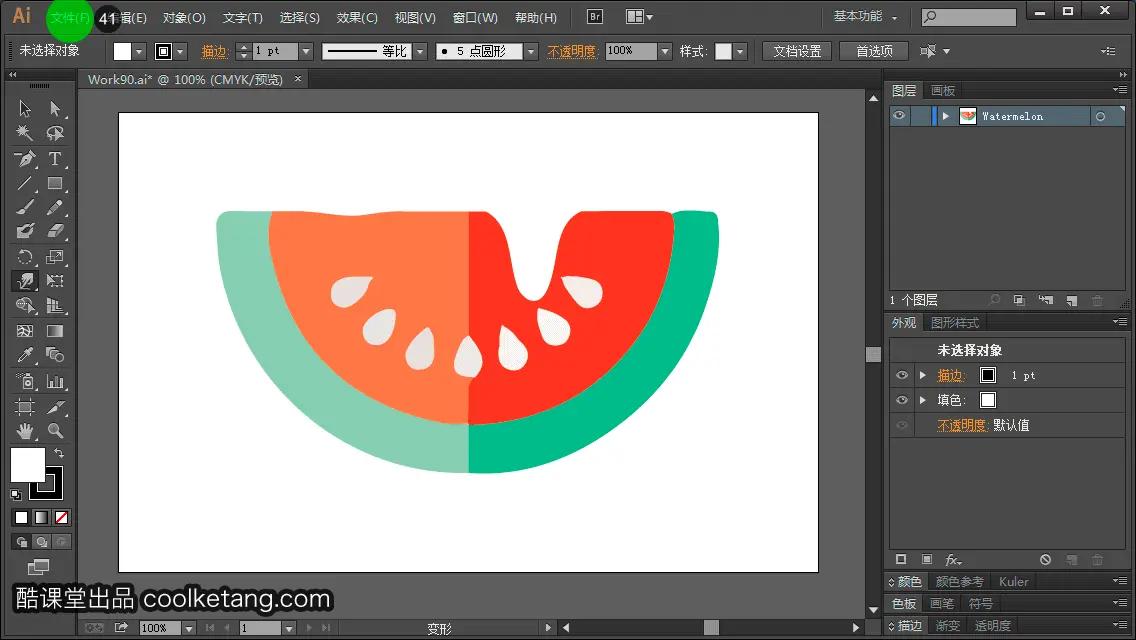The width and height of the screenshot is (1136, 640).
Task: Open 文件(F) menu
Action: 70,17
